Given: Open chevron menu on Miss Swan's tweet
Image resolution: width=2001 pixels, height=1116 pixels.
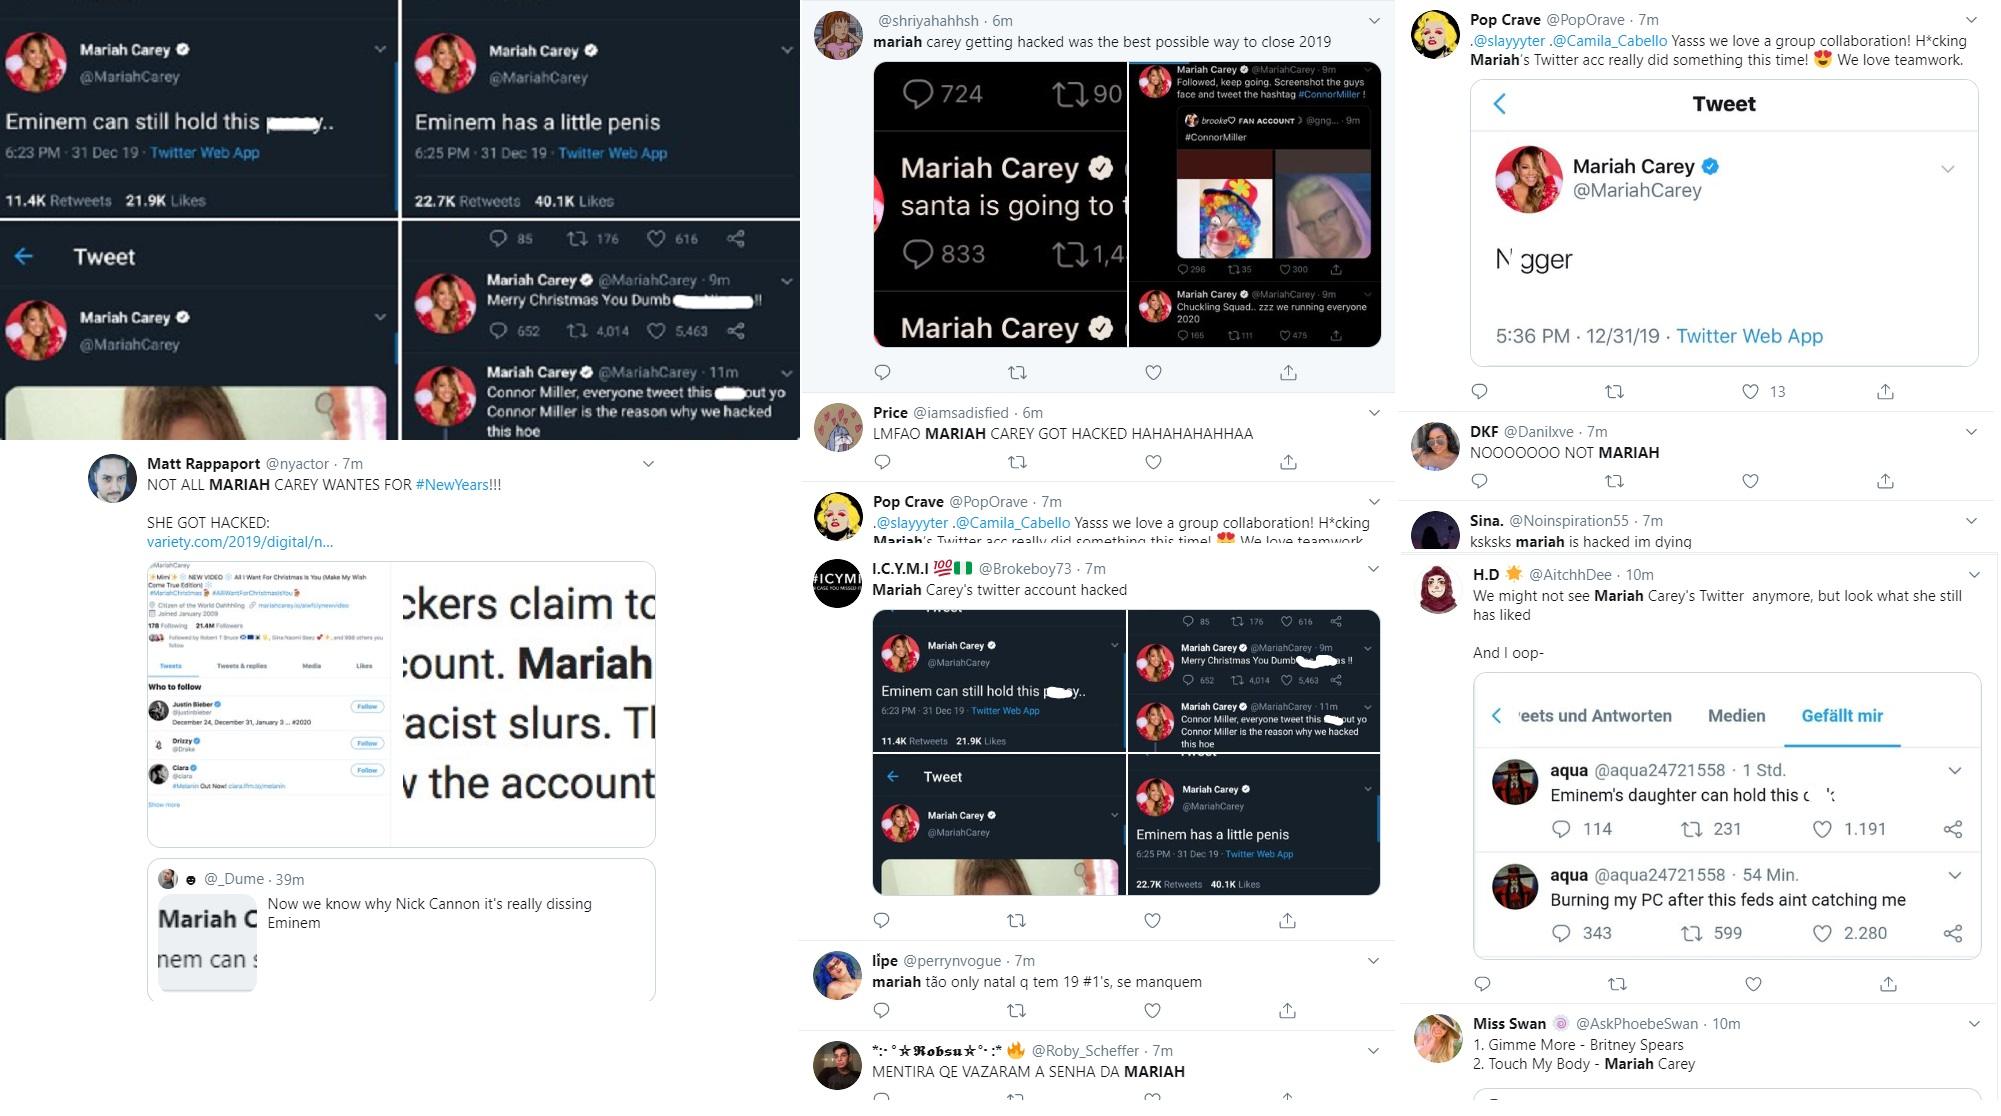Looking at the screenshot, I should [x=1974, y=1024].
